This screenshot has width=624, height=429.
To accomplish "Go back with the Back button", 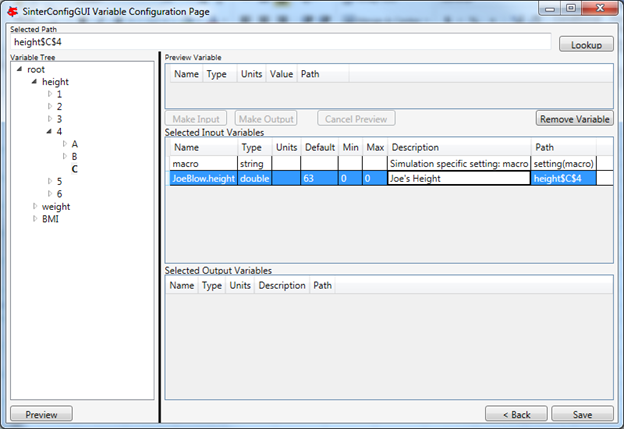I will pos(515,414).
